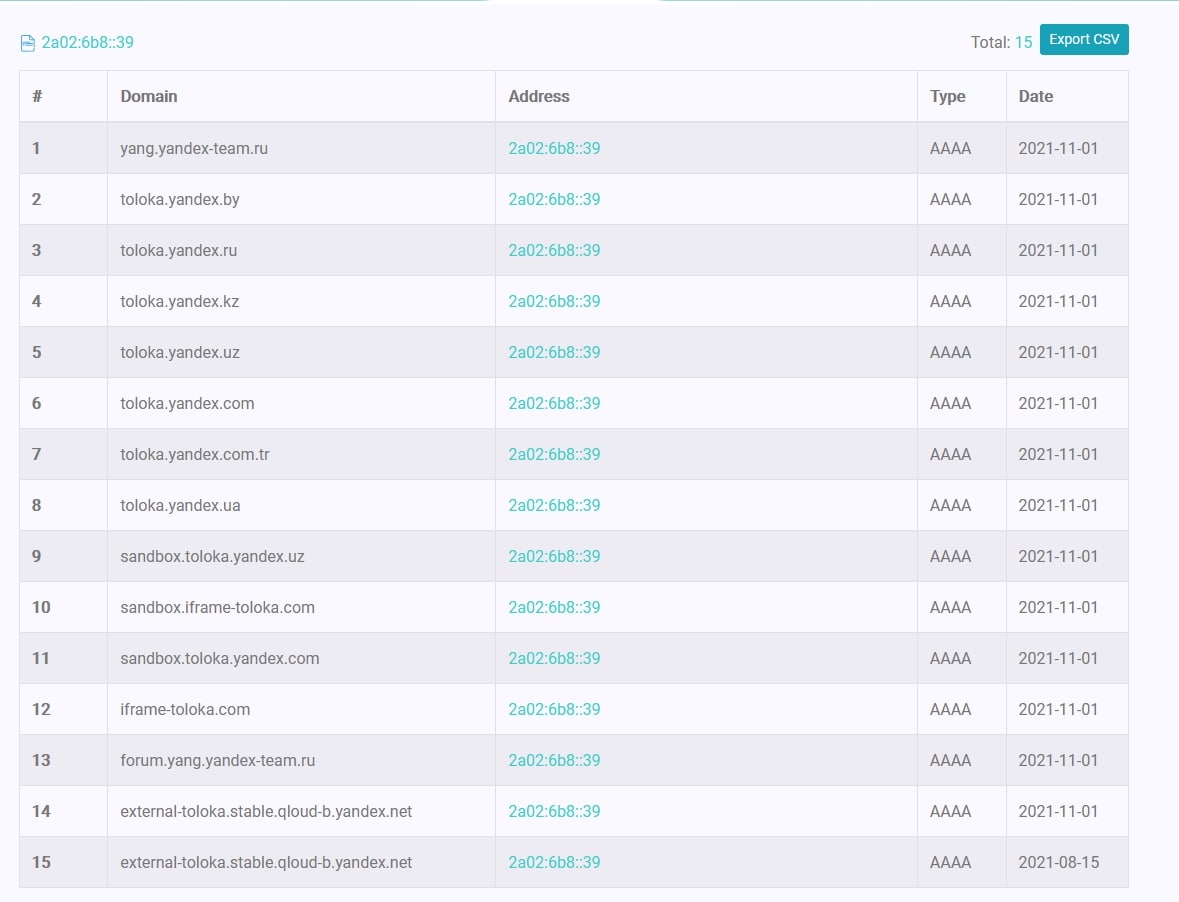Viewport: 1179px width, 902px height.
Task: Click the Date column header
Action: point(1035,96)
